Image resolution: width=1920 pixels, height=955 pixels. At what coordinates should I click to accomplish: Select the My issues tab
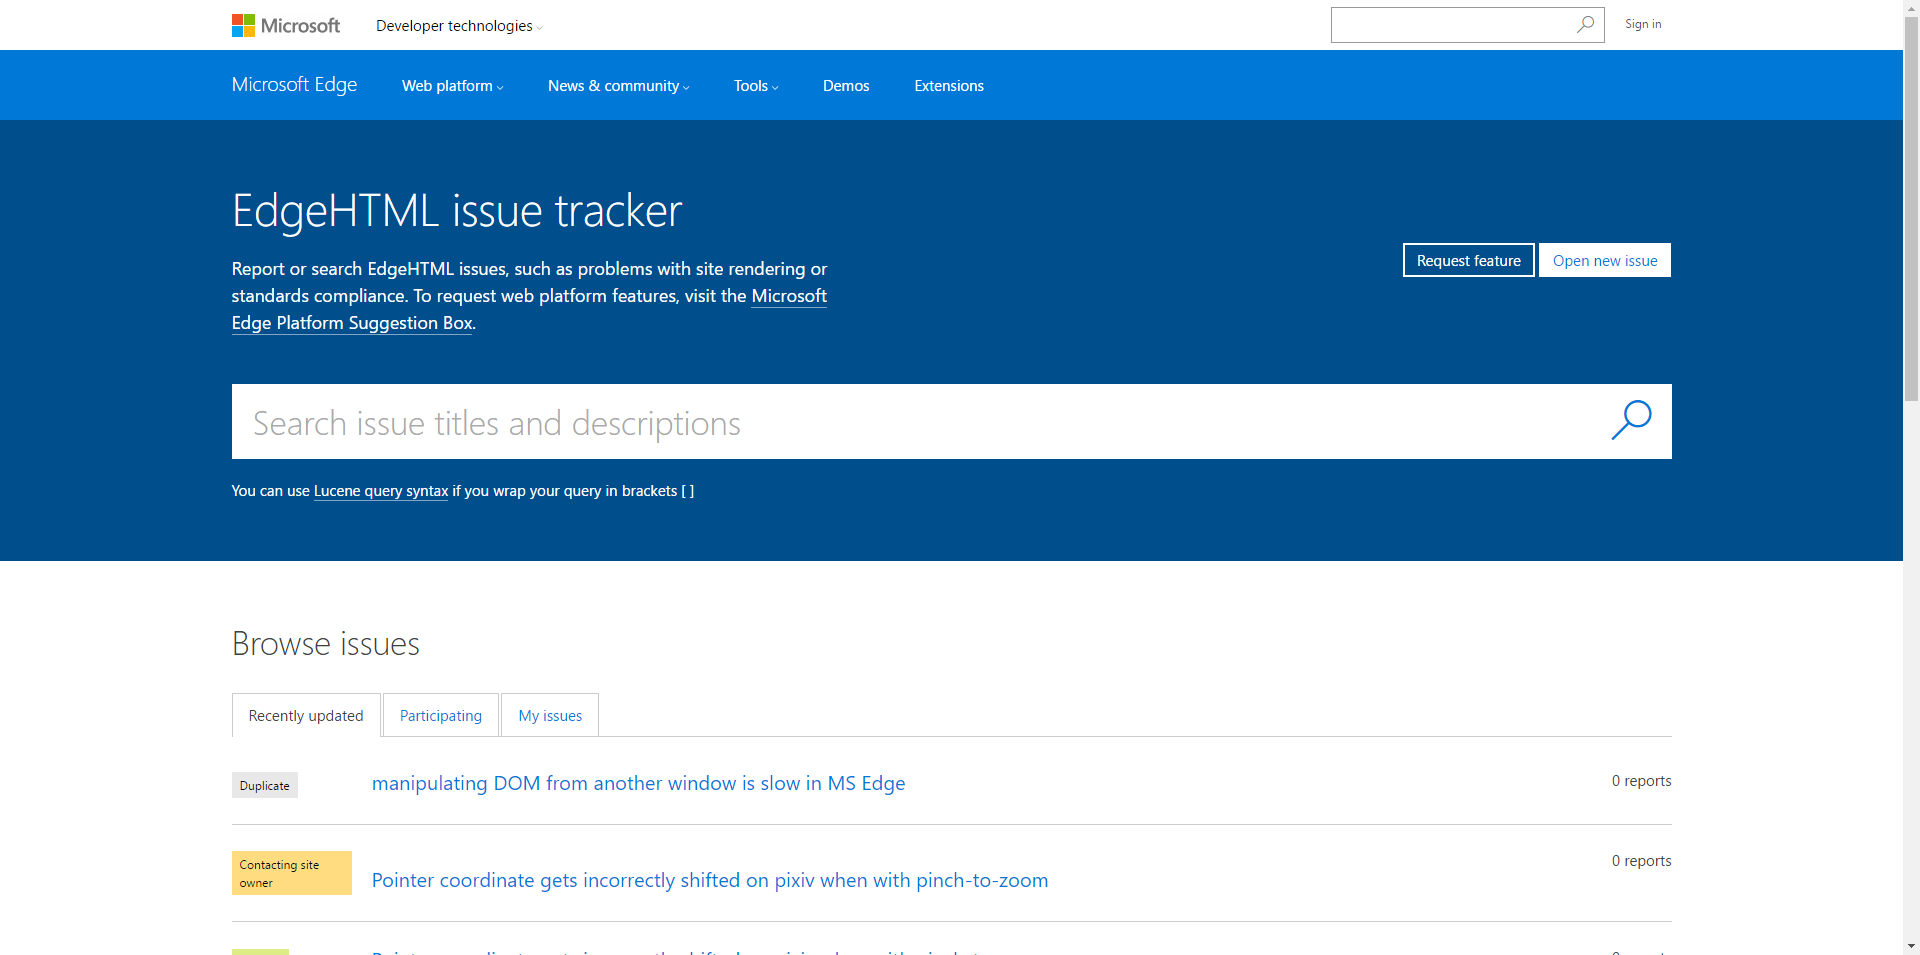[550, 716]
